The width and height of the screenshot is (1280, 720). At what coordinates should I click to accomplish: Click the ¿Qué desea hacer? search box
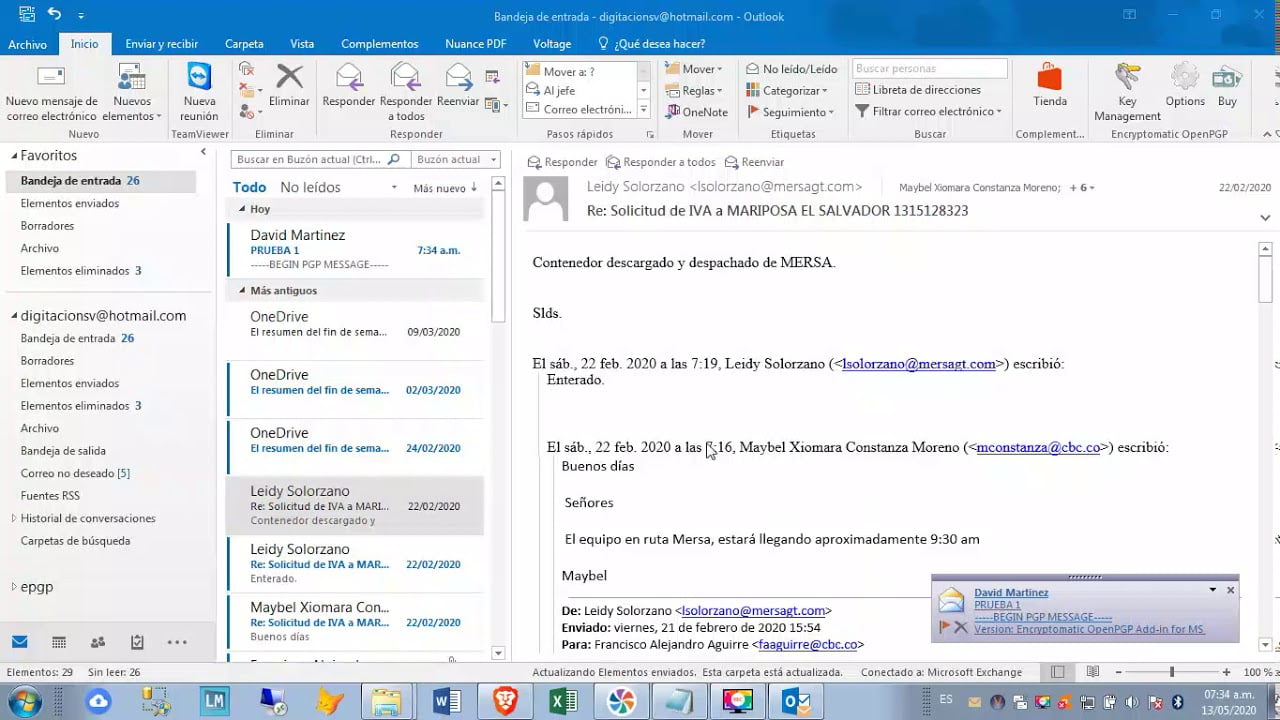pyautogui.click(x=651, y=44)
